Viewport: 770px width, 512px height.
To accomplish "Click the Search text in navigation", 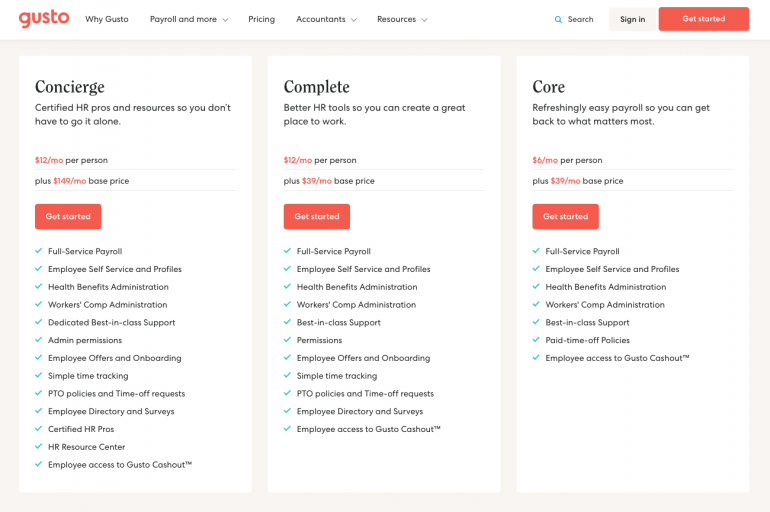I will 580,19.
